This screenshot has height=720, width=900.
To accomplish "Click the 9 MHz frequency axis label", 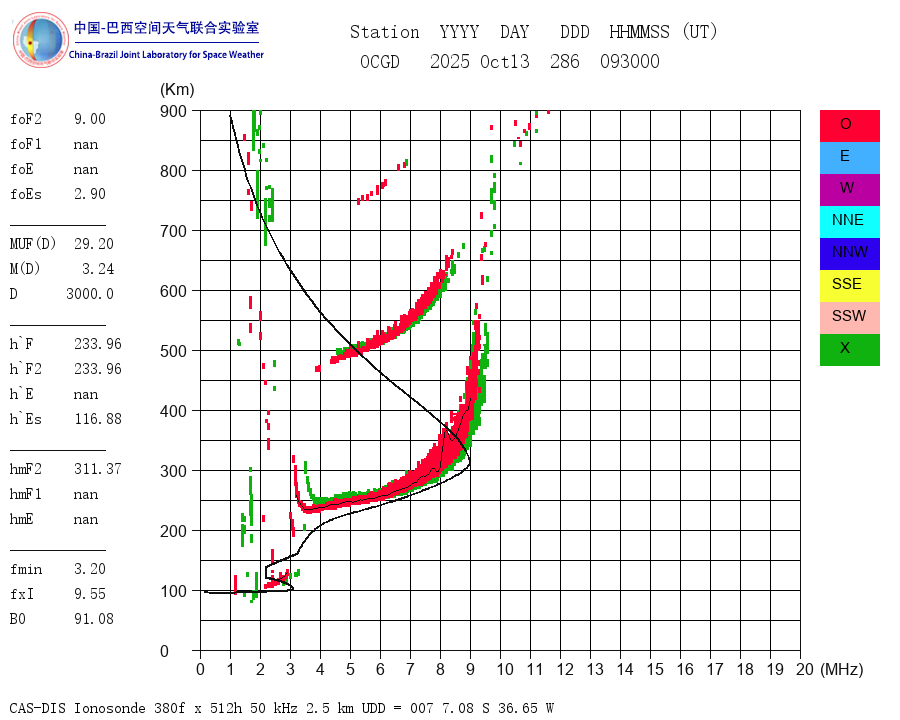I will 471,669.
